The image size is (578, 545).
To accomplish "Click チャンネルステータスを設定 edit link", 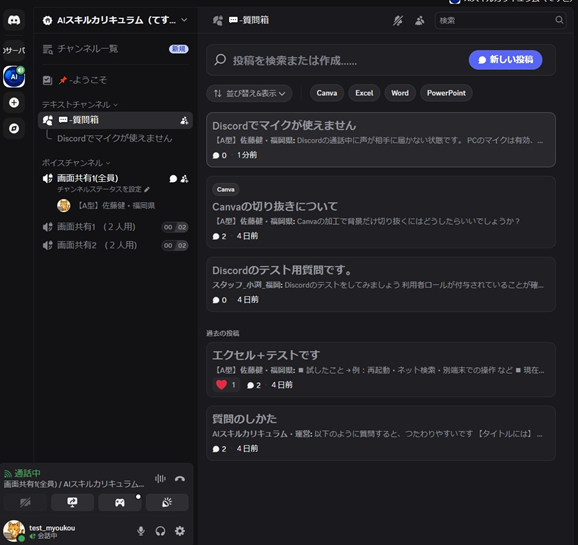I will [103, 189].
